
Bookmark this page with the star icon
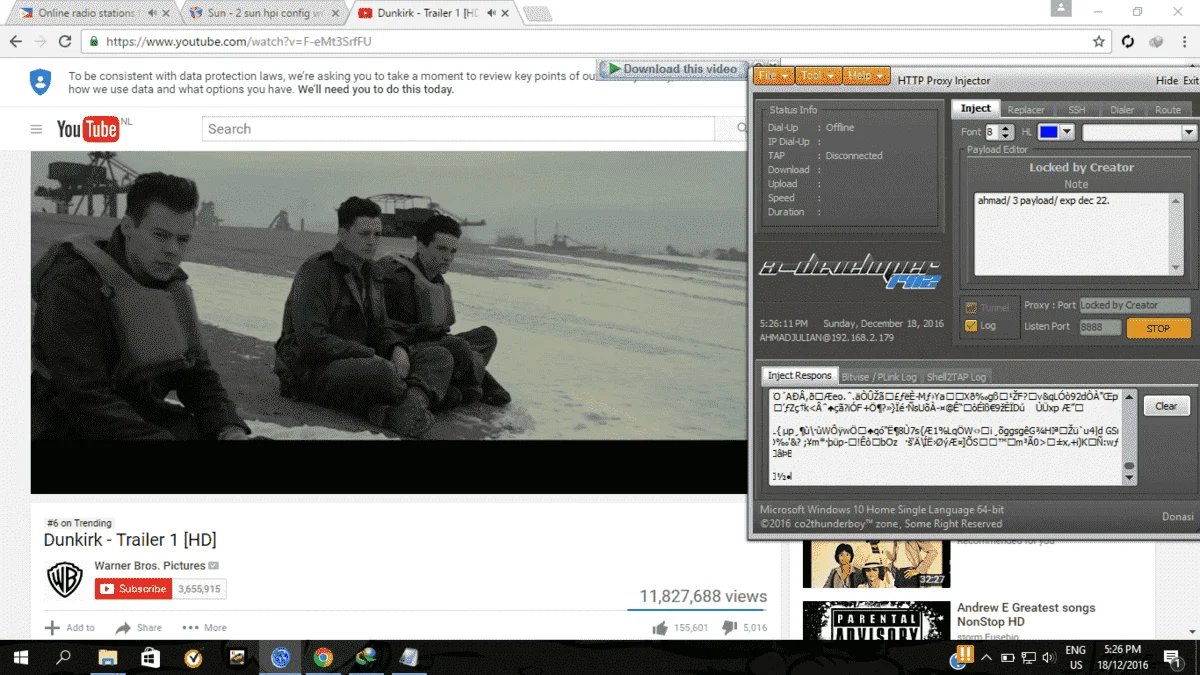(1099, 42)
